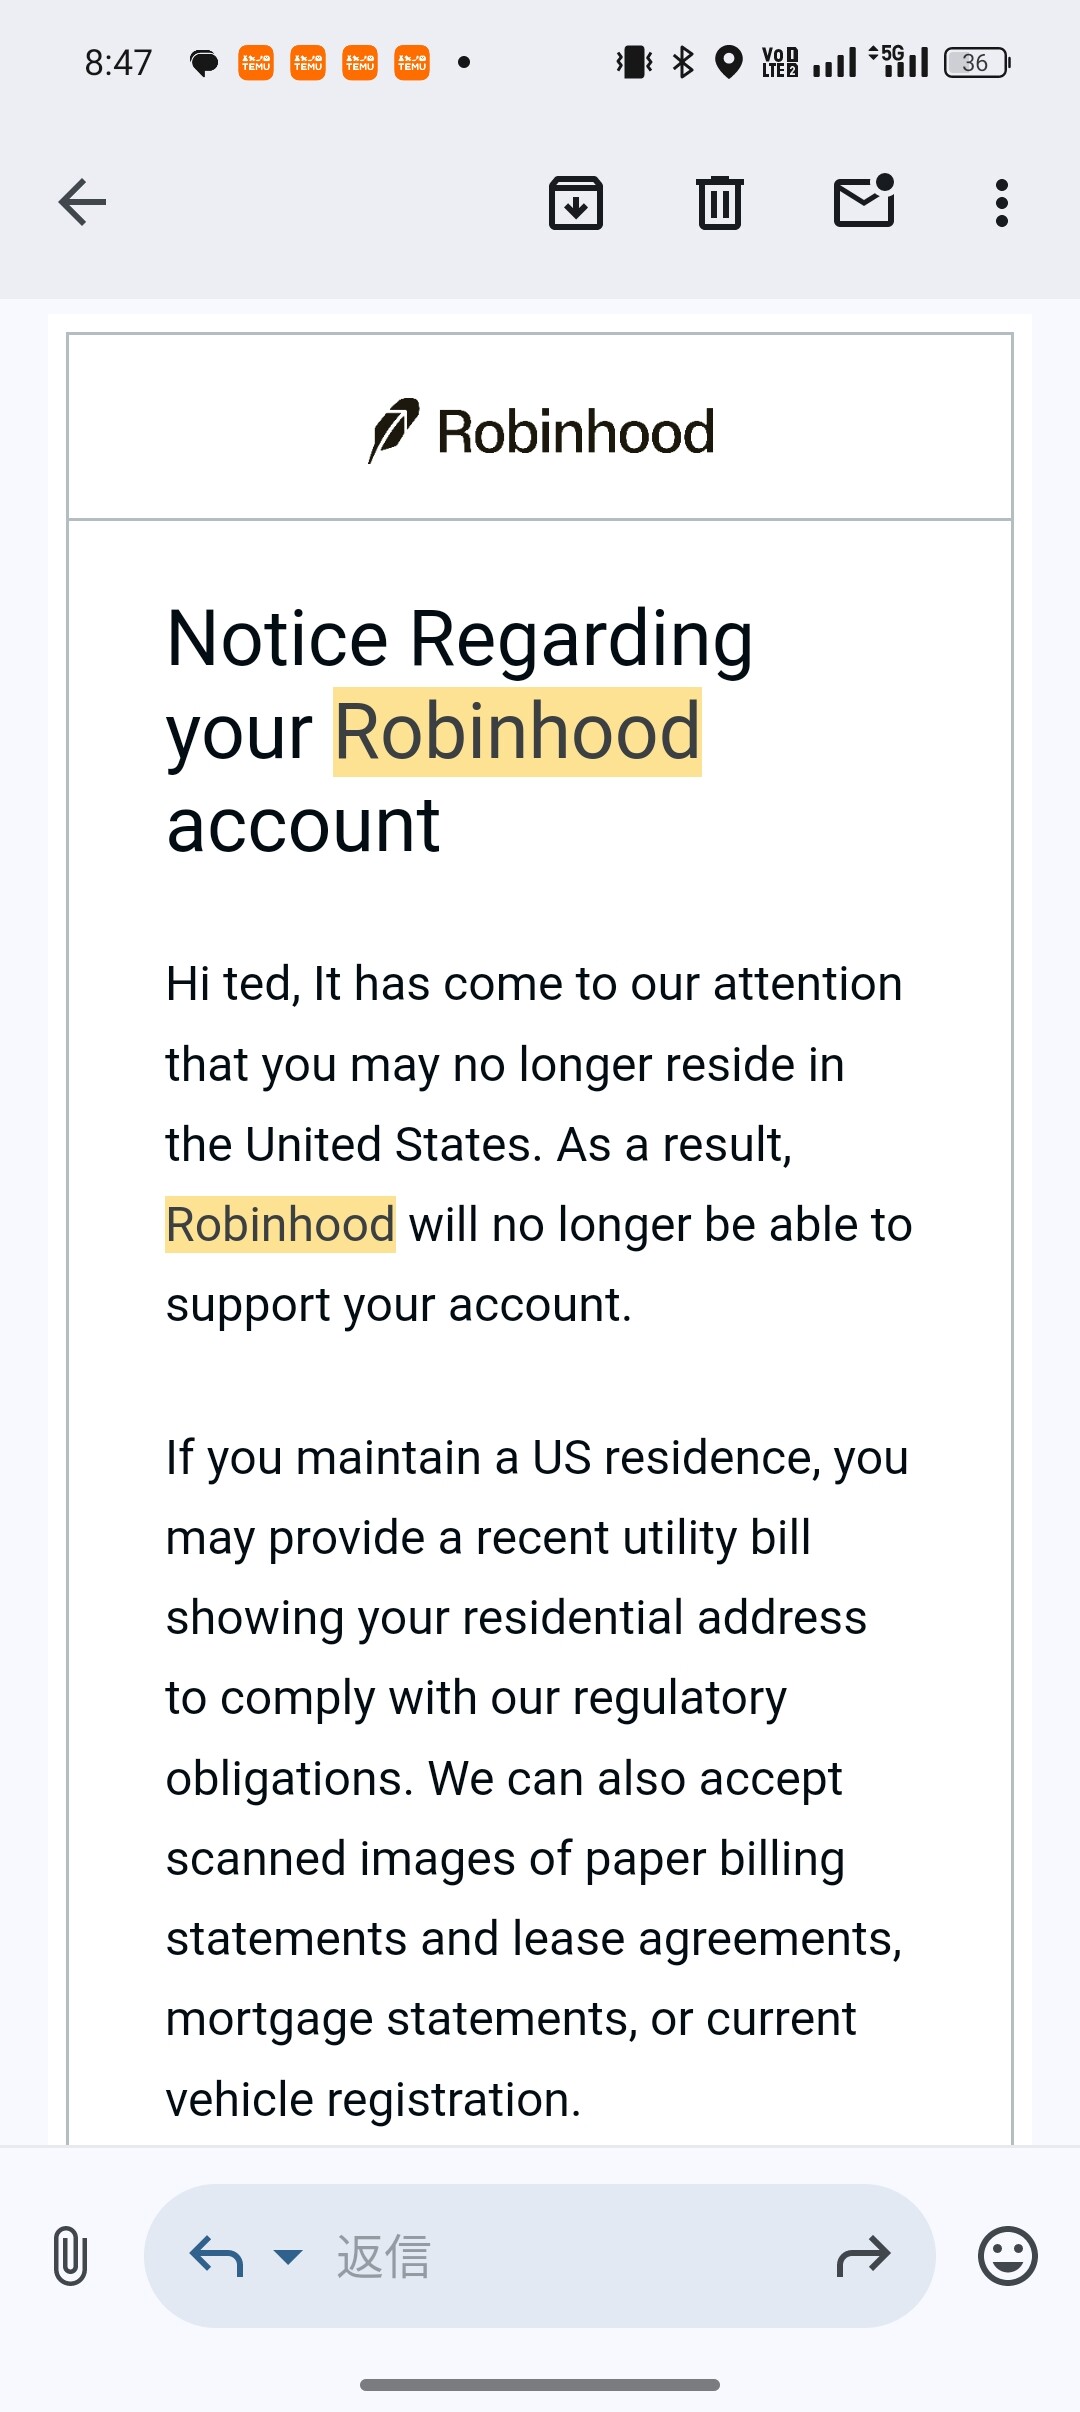The image size is (1080, 2412).
Task: Tap the paperclip attachment icon
Action: (x=70, y=2256)
